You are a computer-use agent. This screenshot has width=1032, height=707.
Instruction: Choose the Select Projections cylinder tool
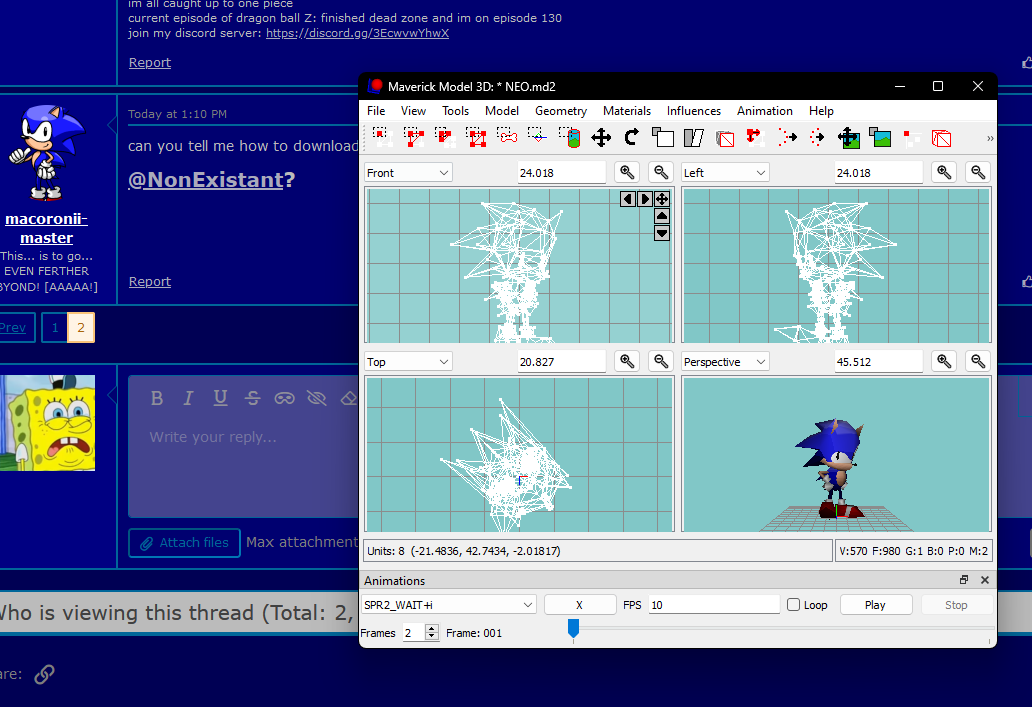(x=569, y=138)
